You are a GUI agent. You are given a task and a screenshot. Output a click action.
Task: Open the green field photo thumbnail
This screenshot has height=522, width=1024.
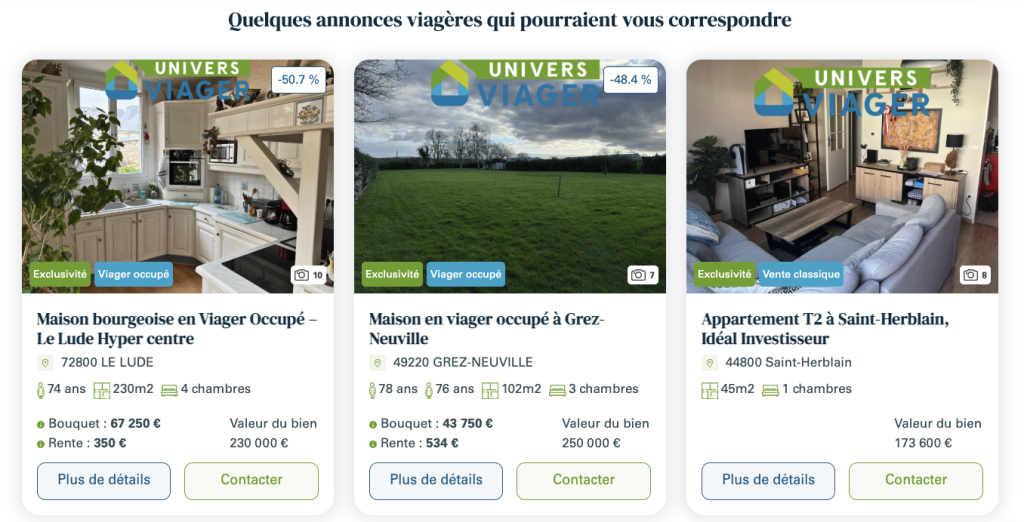click(x=510, y=176)
